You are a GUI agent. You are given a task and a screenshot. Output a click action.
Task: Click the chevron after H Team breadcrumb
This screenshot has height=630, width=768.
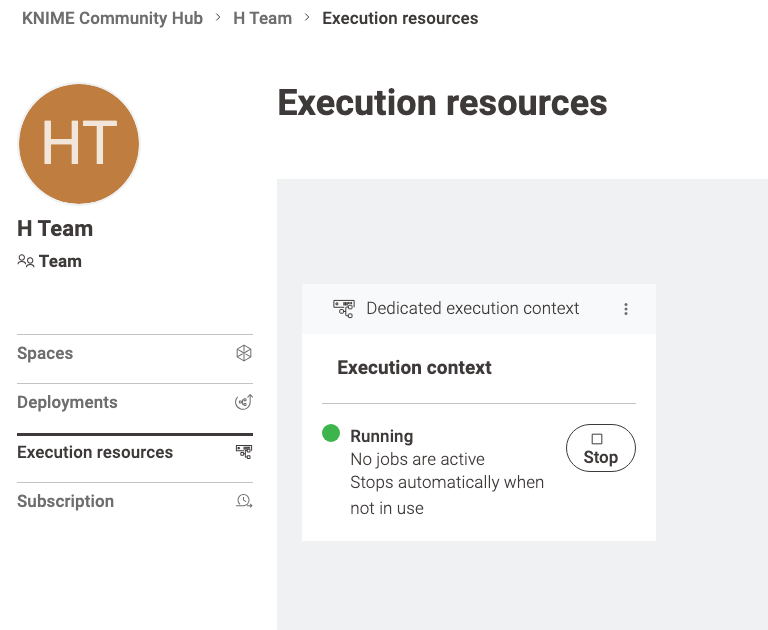[307, 18]
